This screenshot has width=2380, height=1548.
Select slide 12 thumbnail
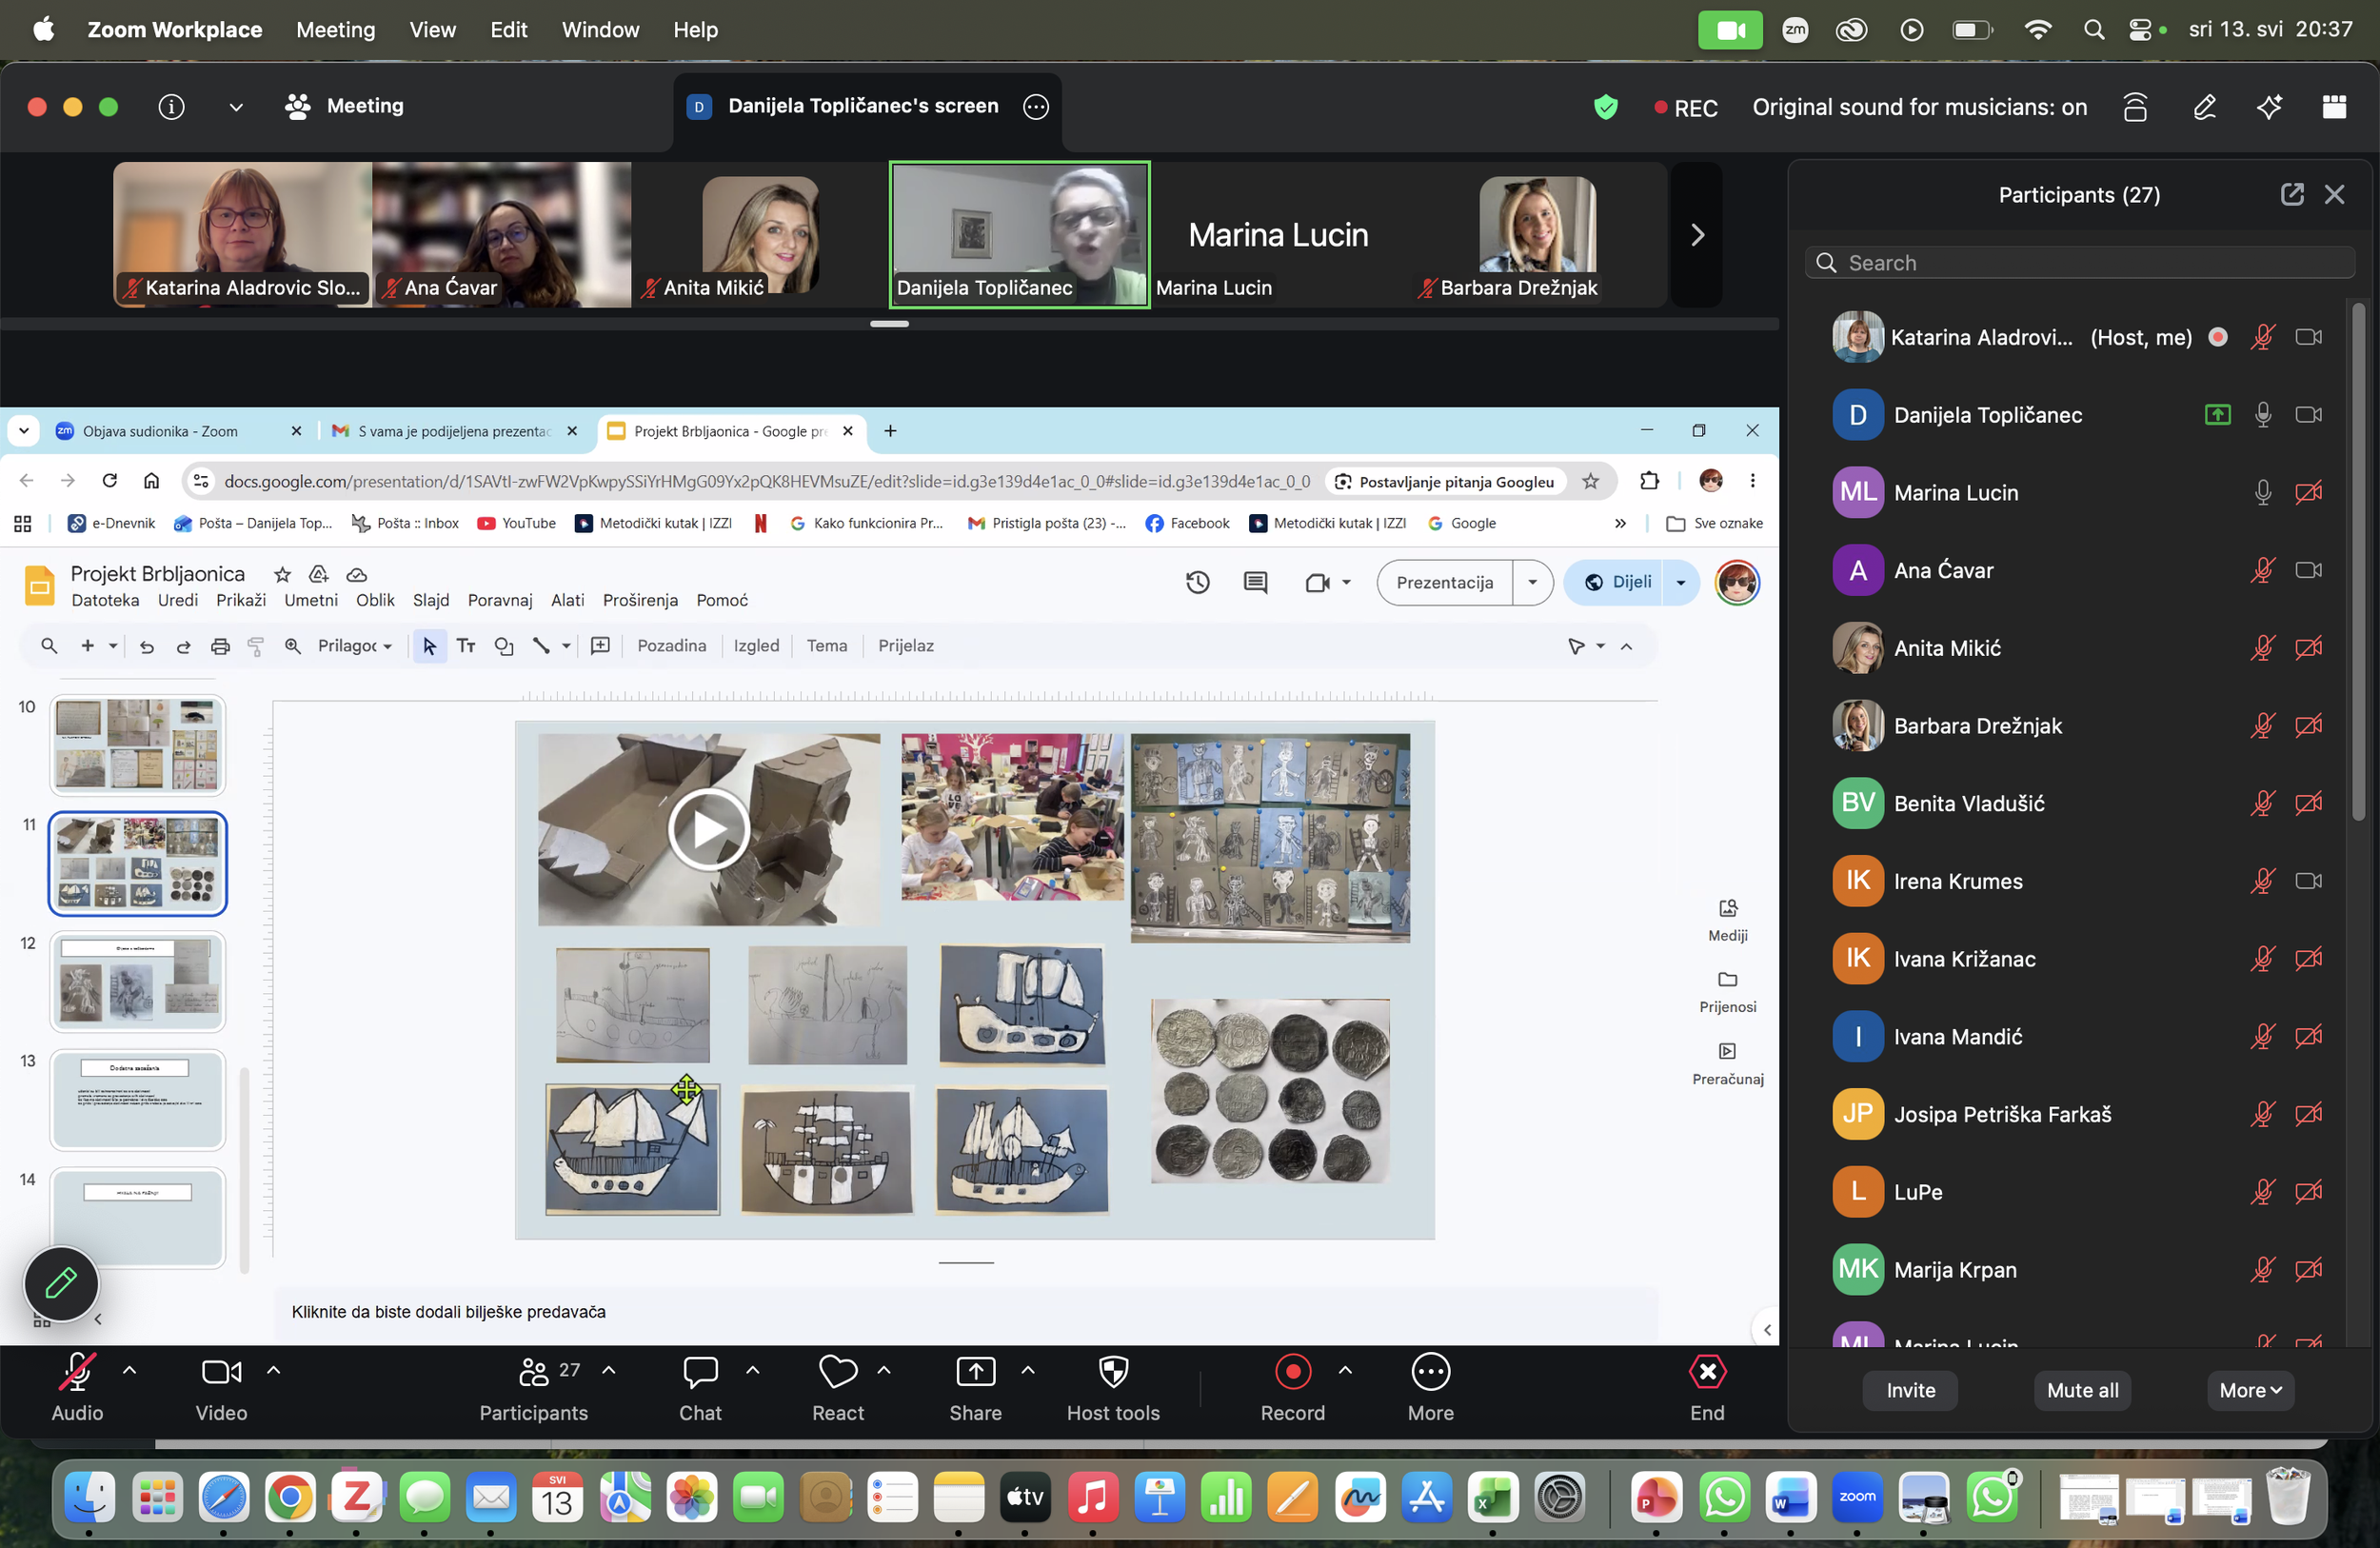(x=138, y=981)
